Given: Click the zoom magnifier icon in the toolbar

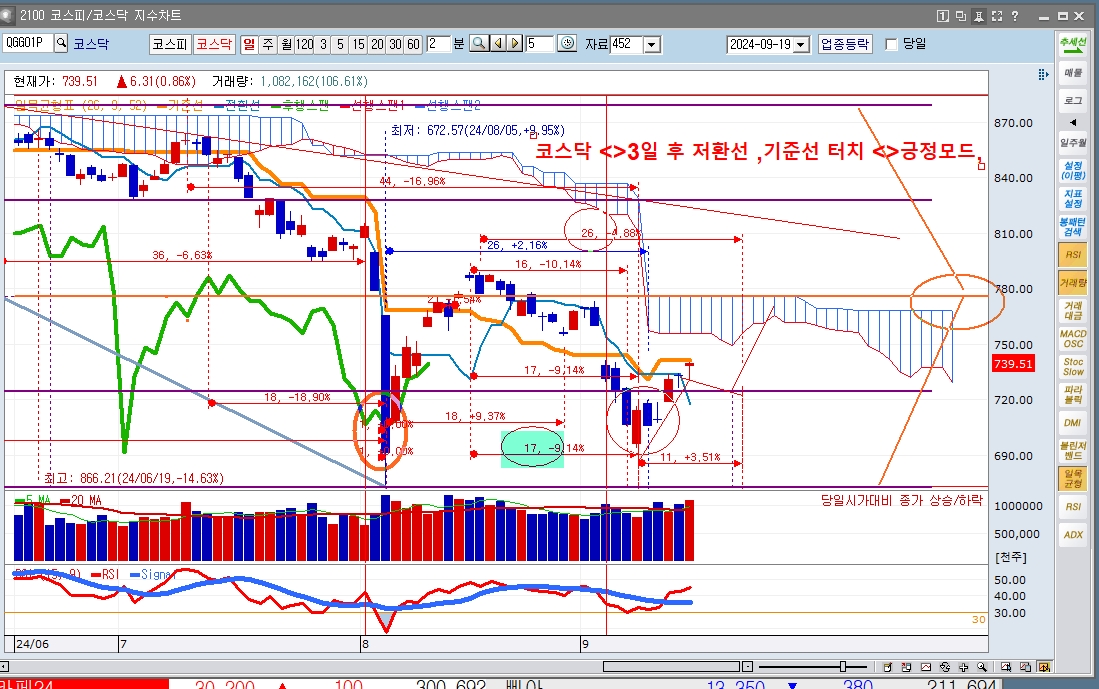Looking at the screenshot, I should tap(479, 43).
